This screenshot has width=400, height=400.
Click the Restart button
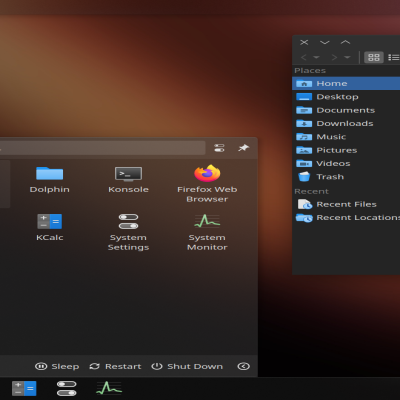(115, 366)
